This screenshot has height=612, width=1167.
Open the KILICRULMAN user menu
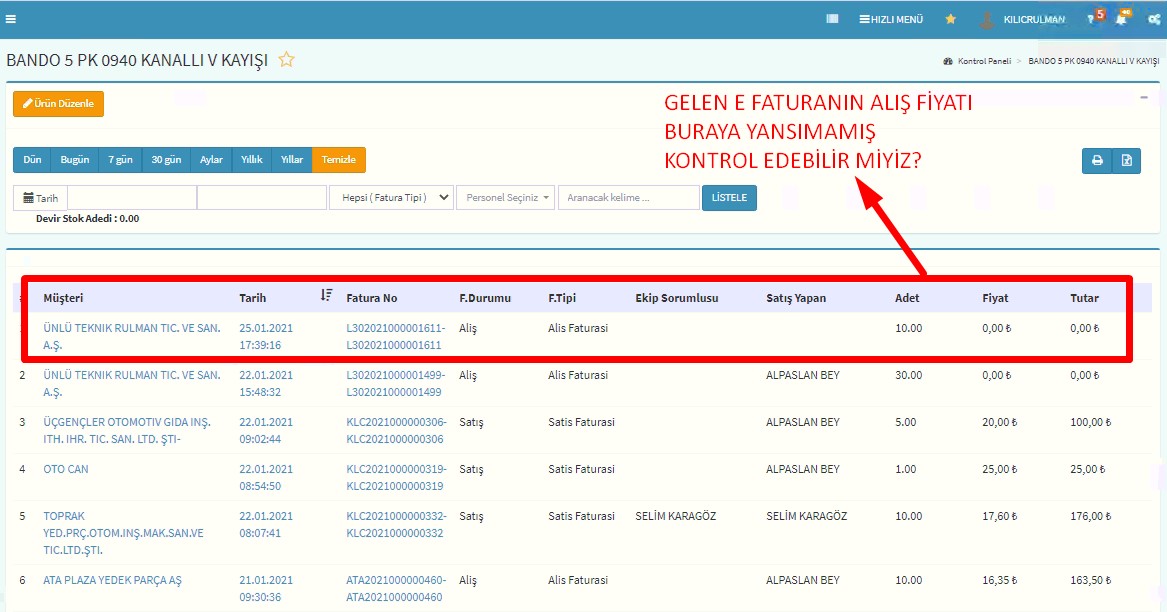tap(1023, 19)
